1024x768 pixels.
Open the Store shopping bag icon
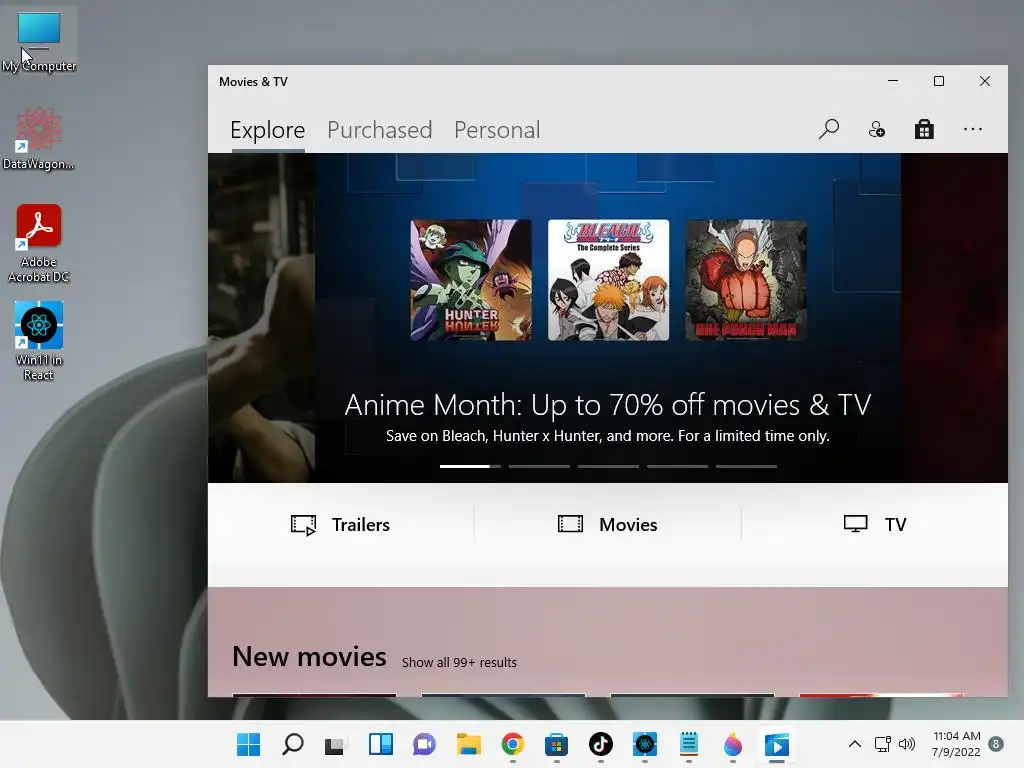coord(924,129)
